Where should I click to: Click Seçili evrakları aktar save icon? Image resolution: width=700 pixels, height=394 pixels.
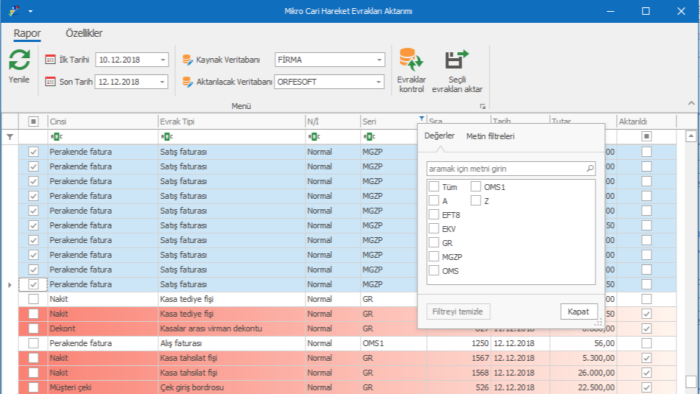[456, 59]
